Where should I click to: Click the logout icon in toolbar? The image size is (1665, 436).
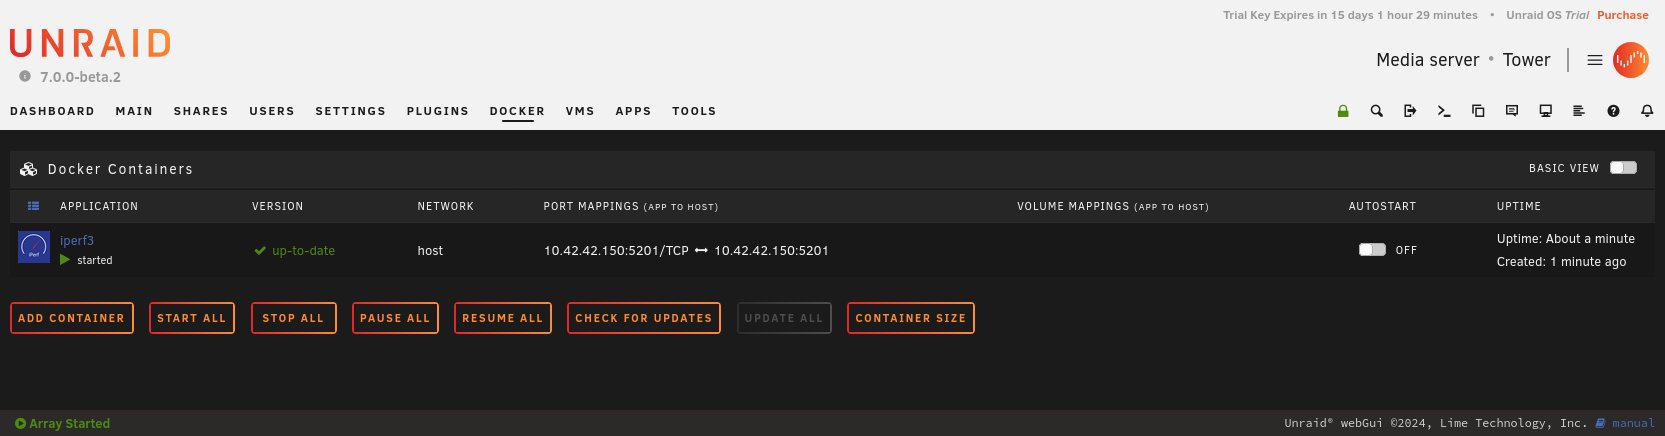click(1410, 111)
